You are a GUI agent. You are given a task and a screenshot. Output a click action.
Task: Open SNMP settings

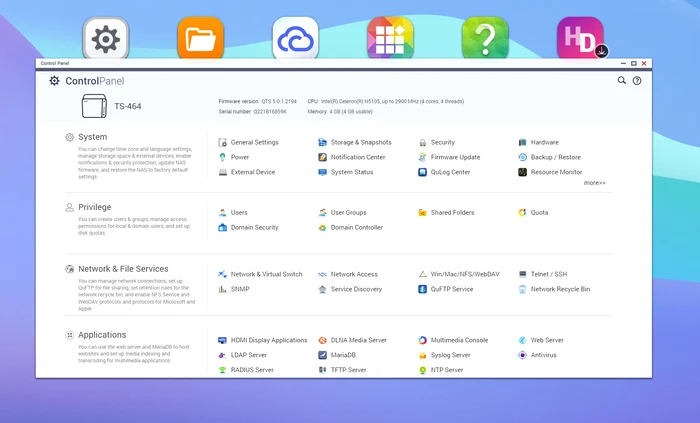pyautogui.click(x=233, y=289)
